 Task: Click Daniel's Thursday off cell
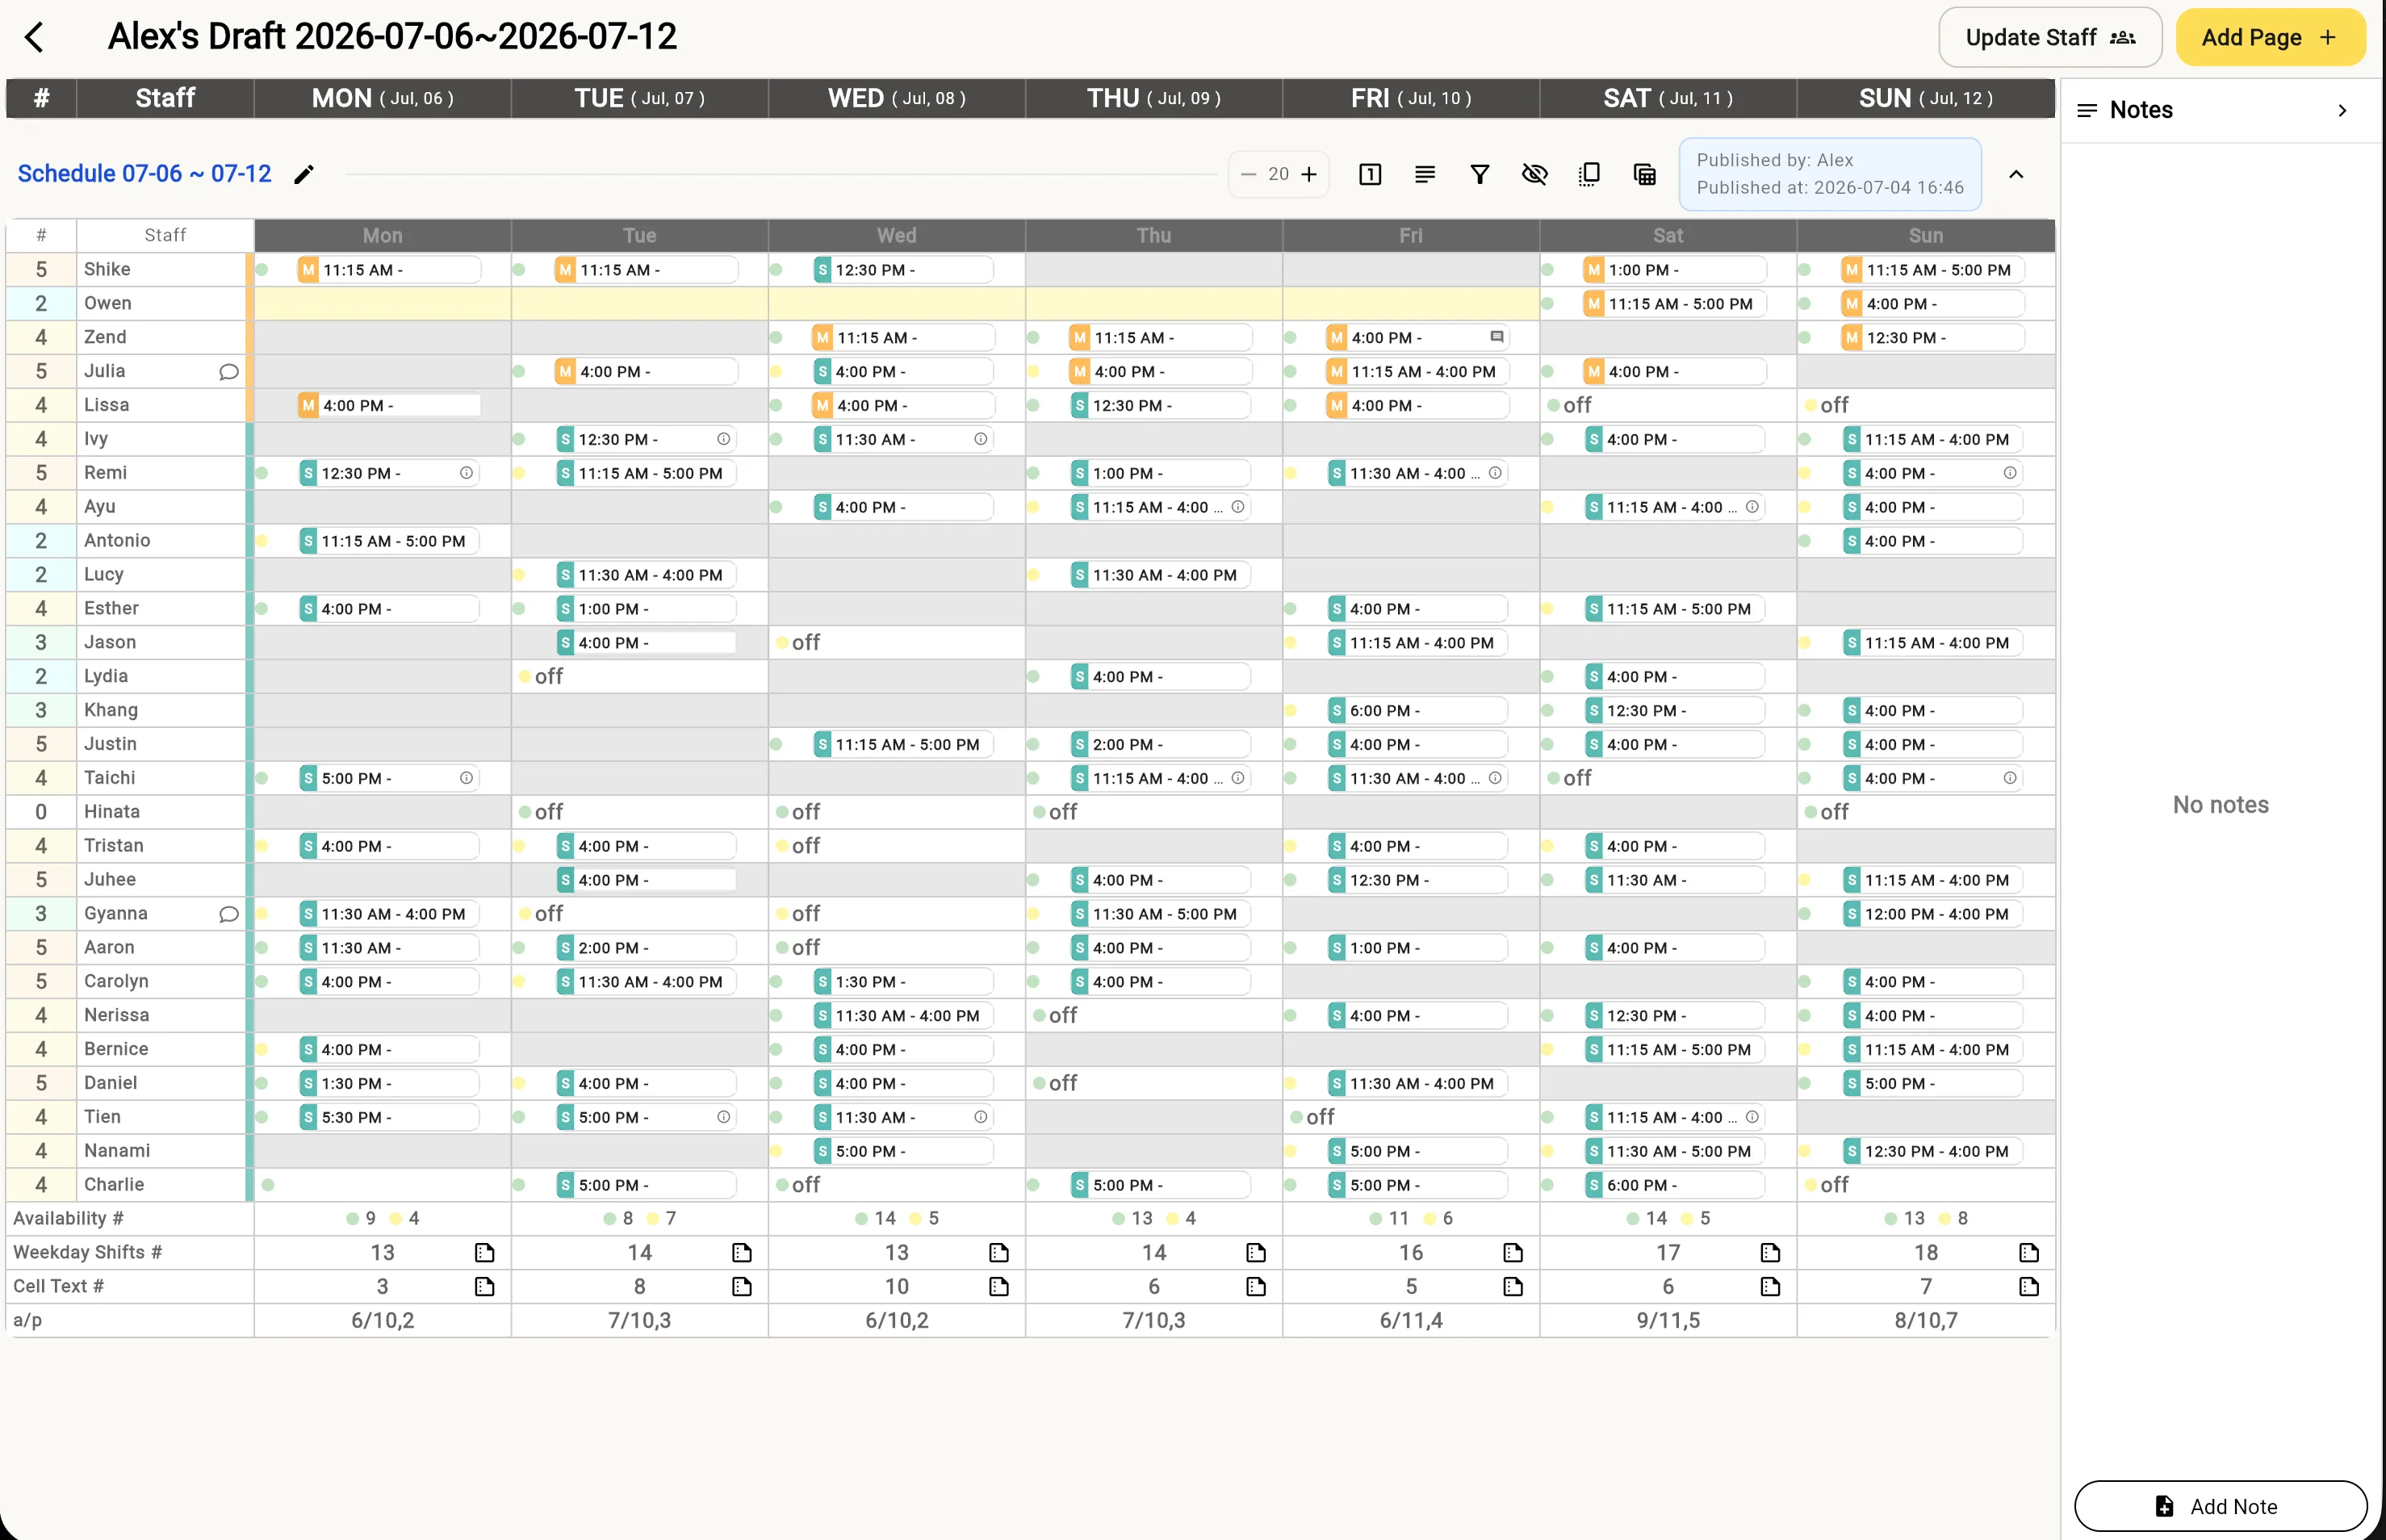pos(1154,1083)
